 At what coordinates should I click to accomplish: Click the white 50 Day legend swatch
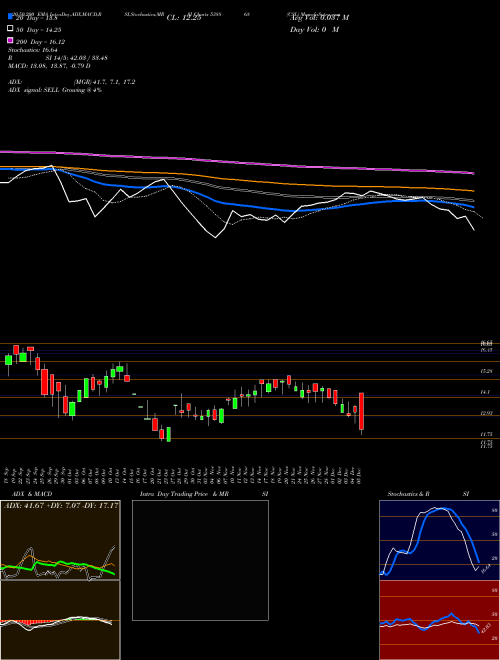(x=11, y=29)
